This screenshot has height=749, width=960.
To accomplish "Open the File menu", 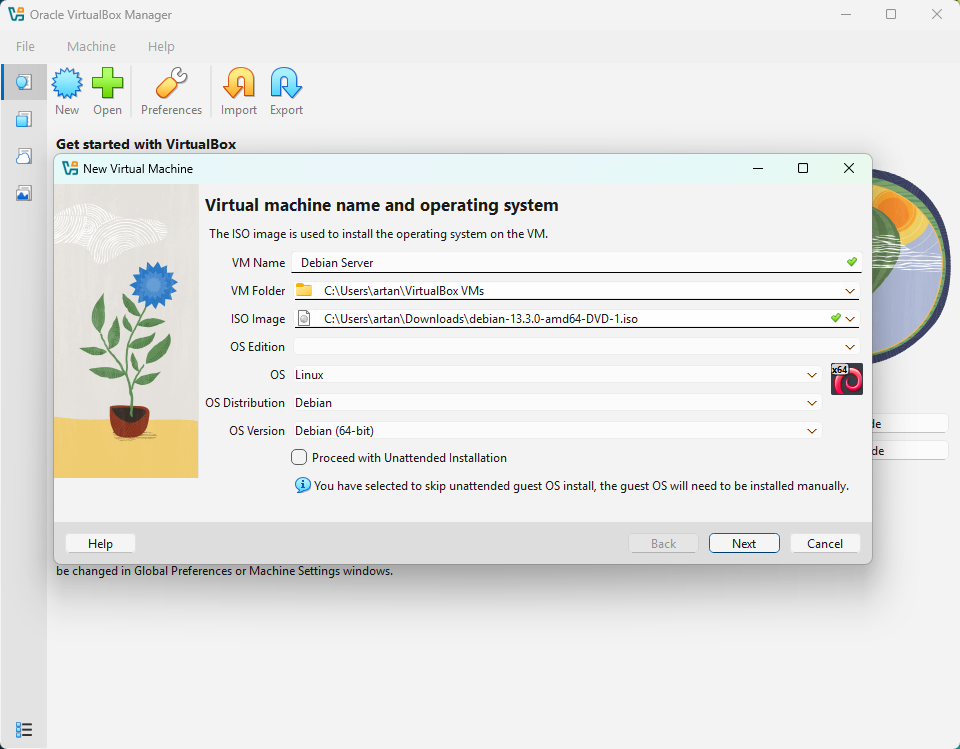I will click(x=25, y=46).
